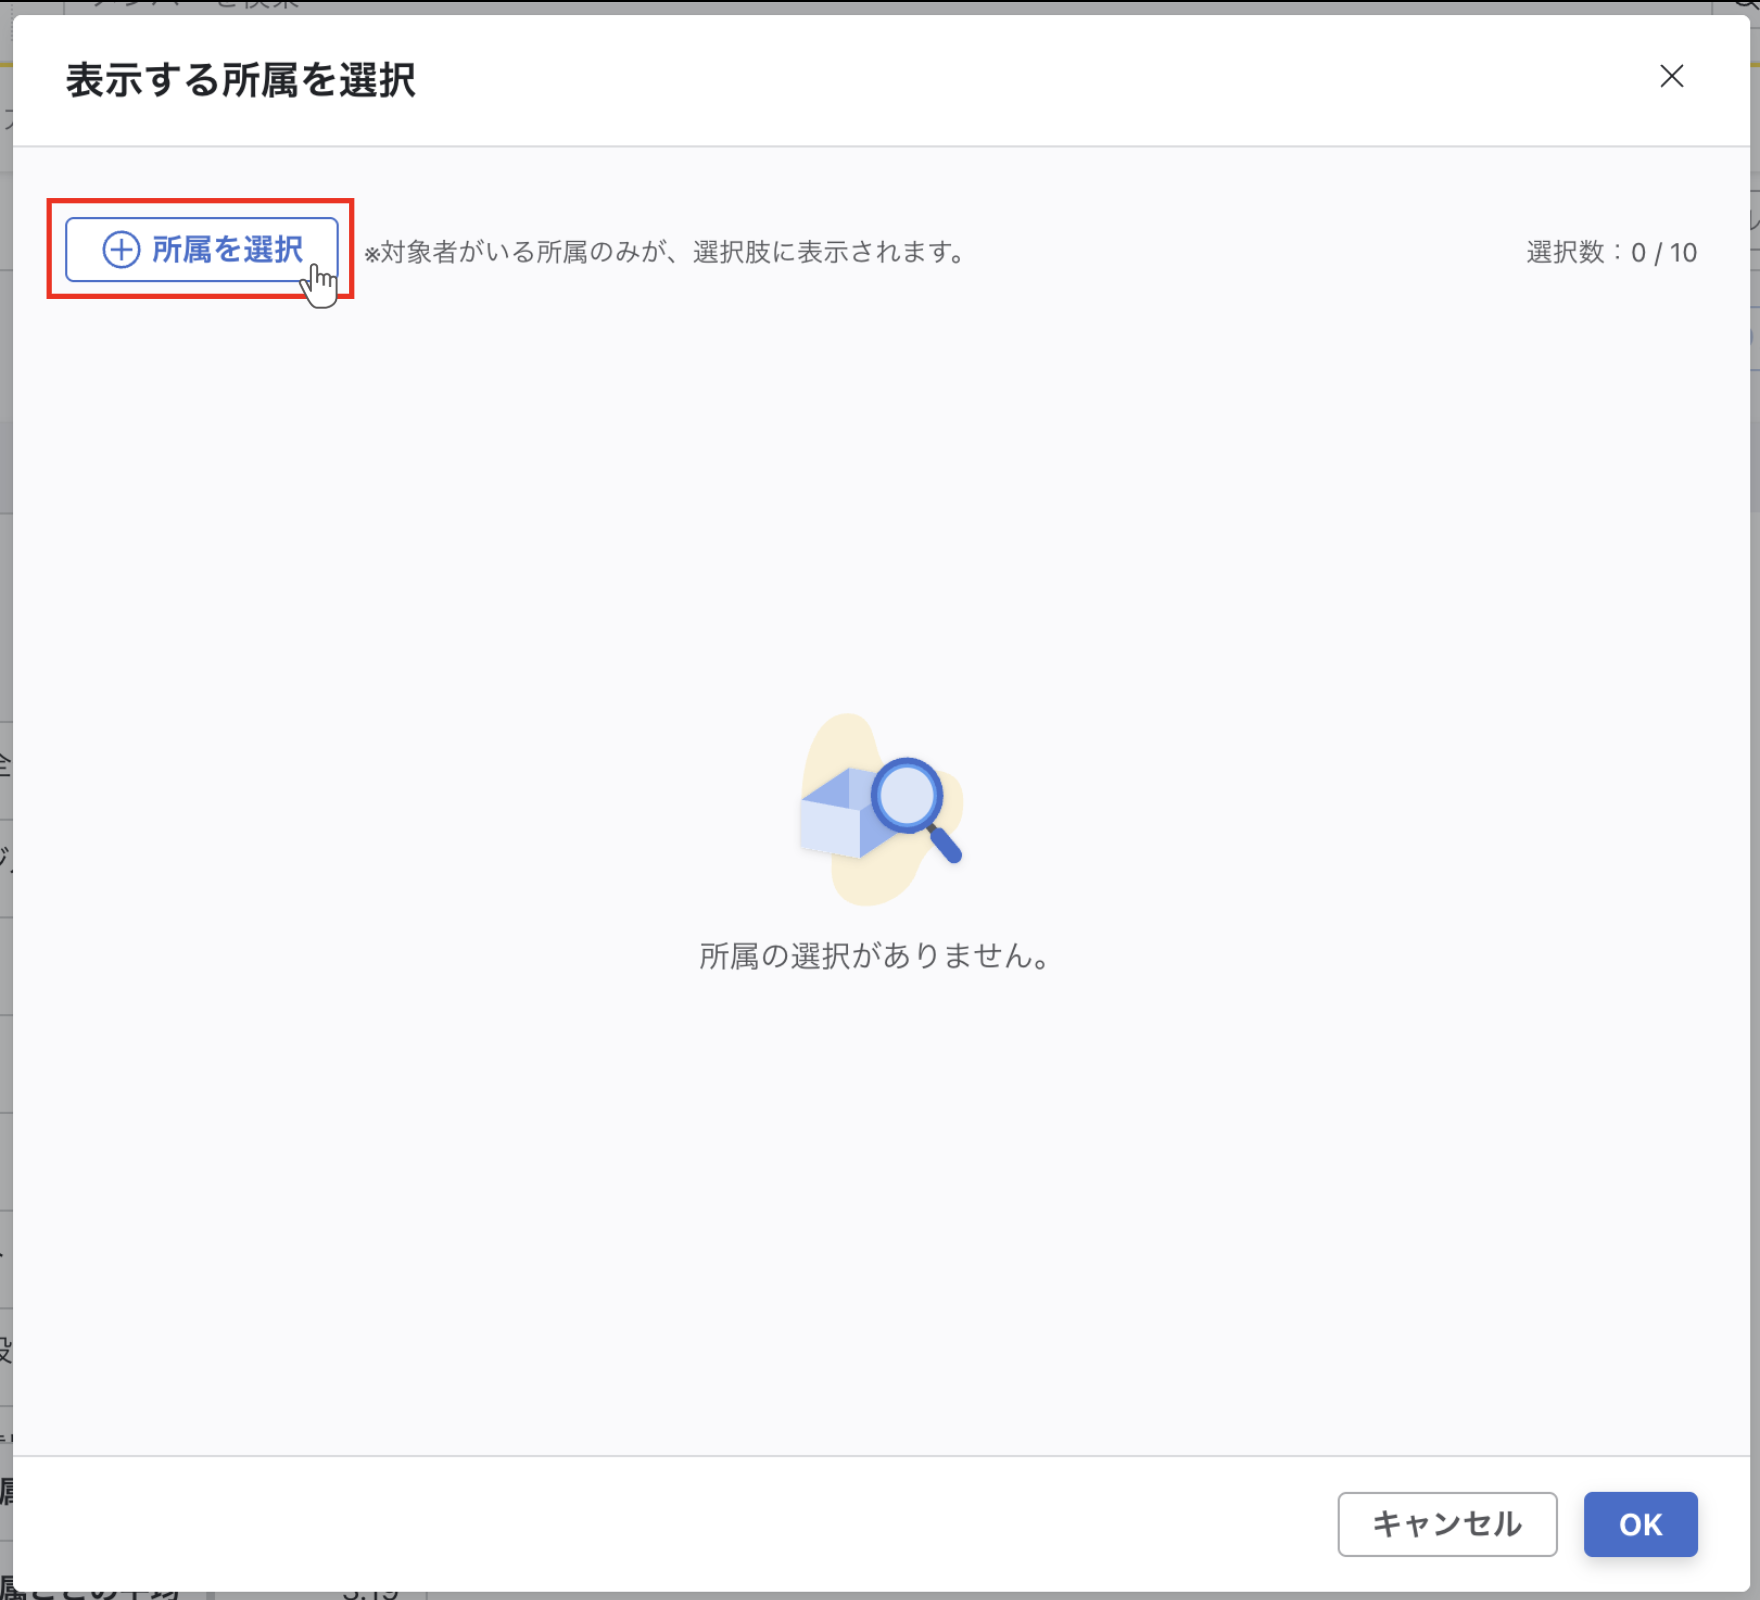Click the 選択数：0 / 10 counter text
The image size is (1760, 1600).
click(1611, 253)
